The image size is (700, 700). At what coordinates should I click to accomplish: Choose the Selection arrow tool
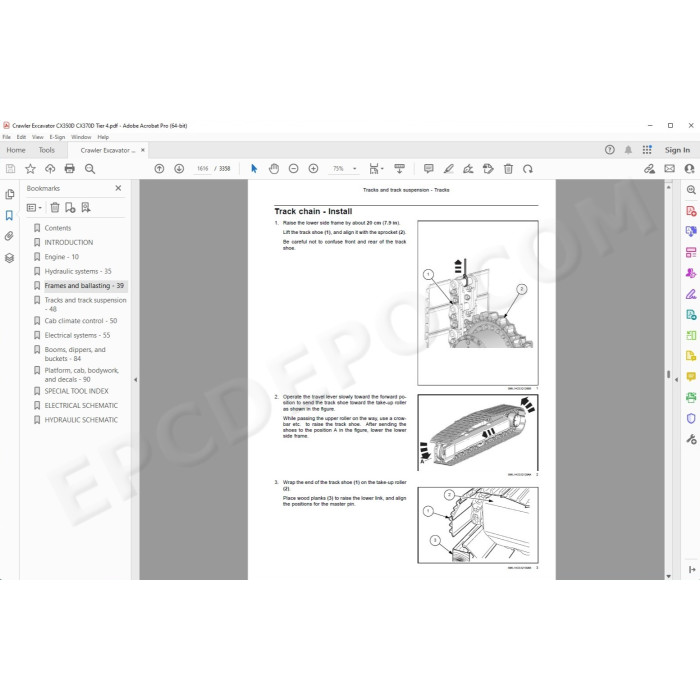[254, 169]
